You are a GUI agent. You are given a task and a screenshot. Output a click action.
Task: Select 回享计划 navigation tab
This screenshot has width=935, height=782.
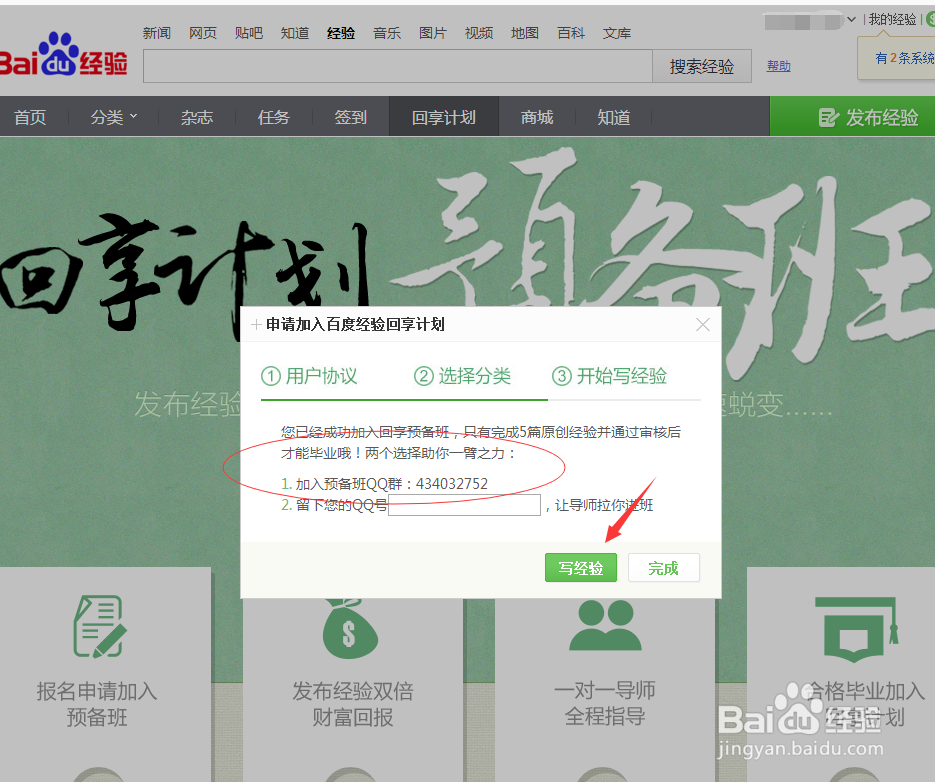[x=444, y=117]
